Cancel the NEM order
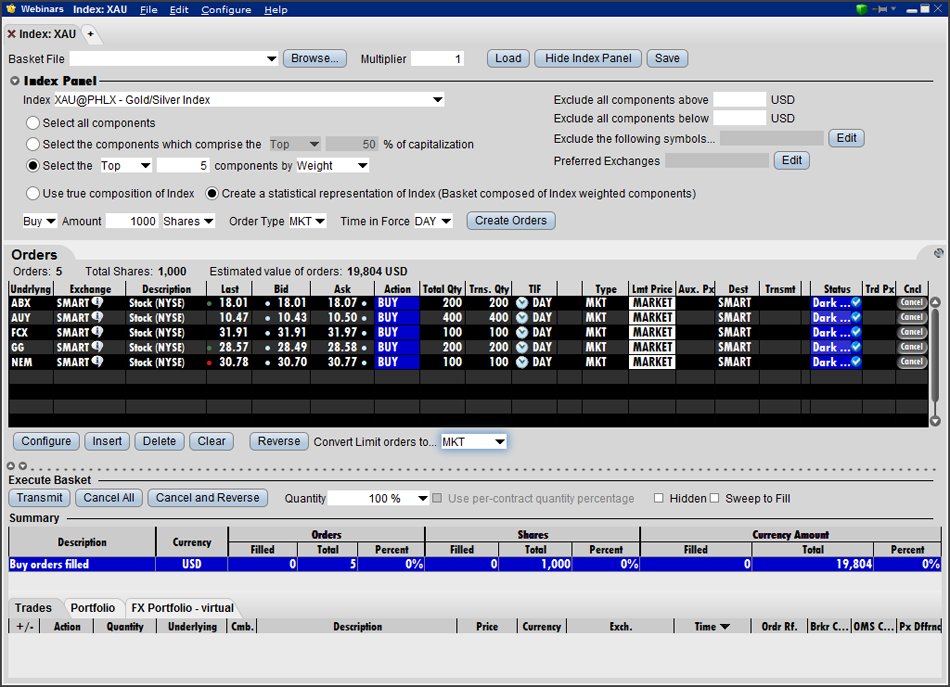The width and height of the screenshot is (950, 687). 912,362
